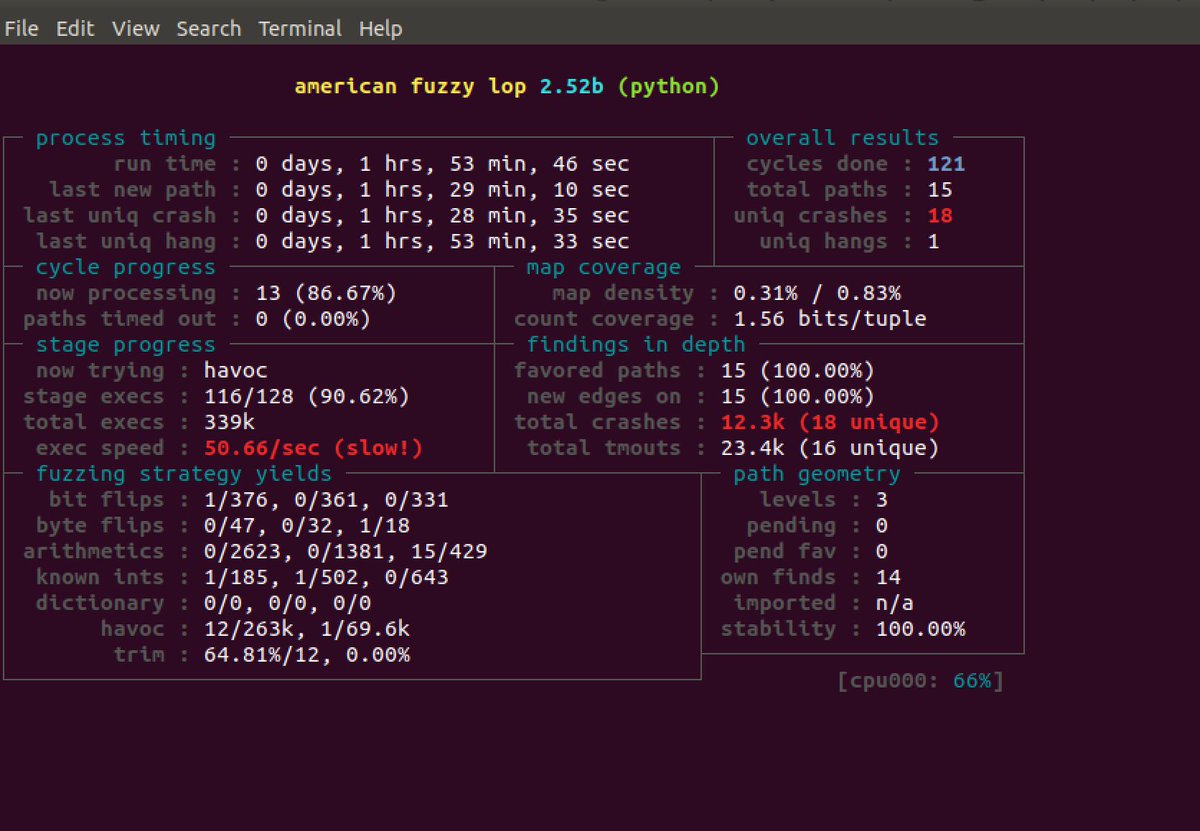Click the 'stability' label
The image size is (1200, 831).
point(778,630)
